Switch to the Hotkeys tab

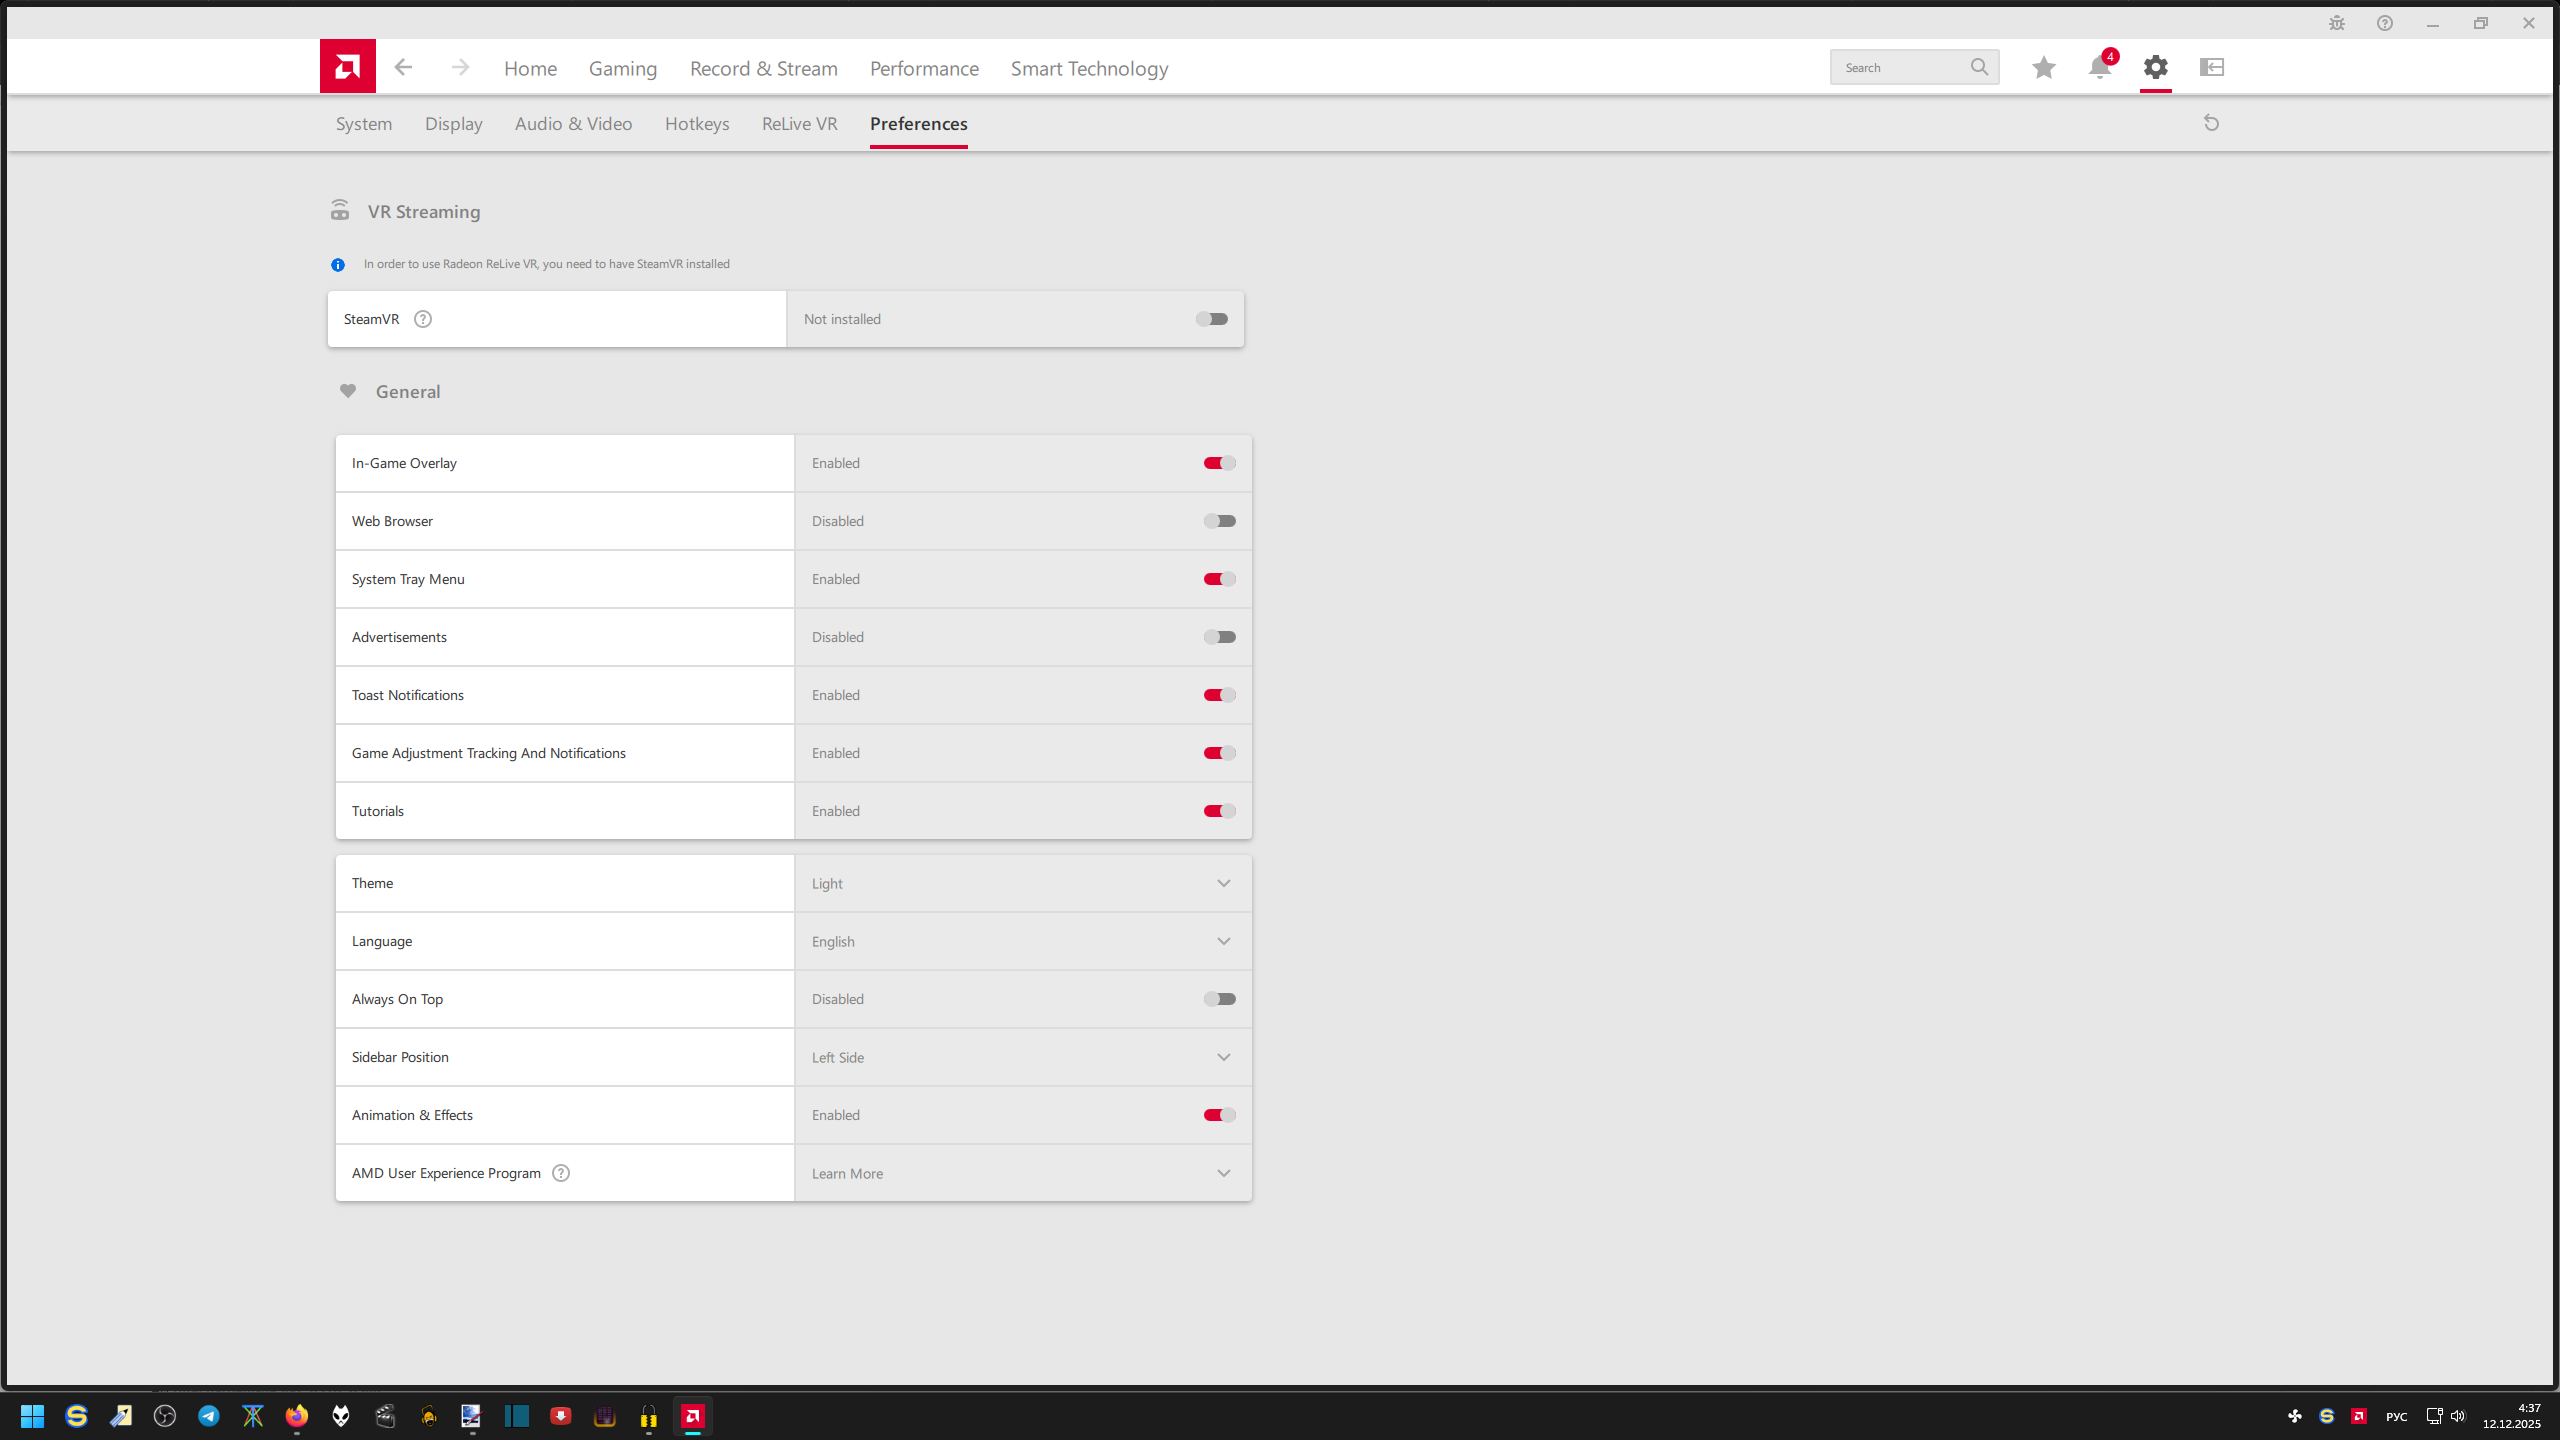click(697, 123)
